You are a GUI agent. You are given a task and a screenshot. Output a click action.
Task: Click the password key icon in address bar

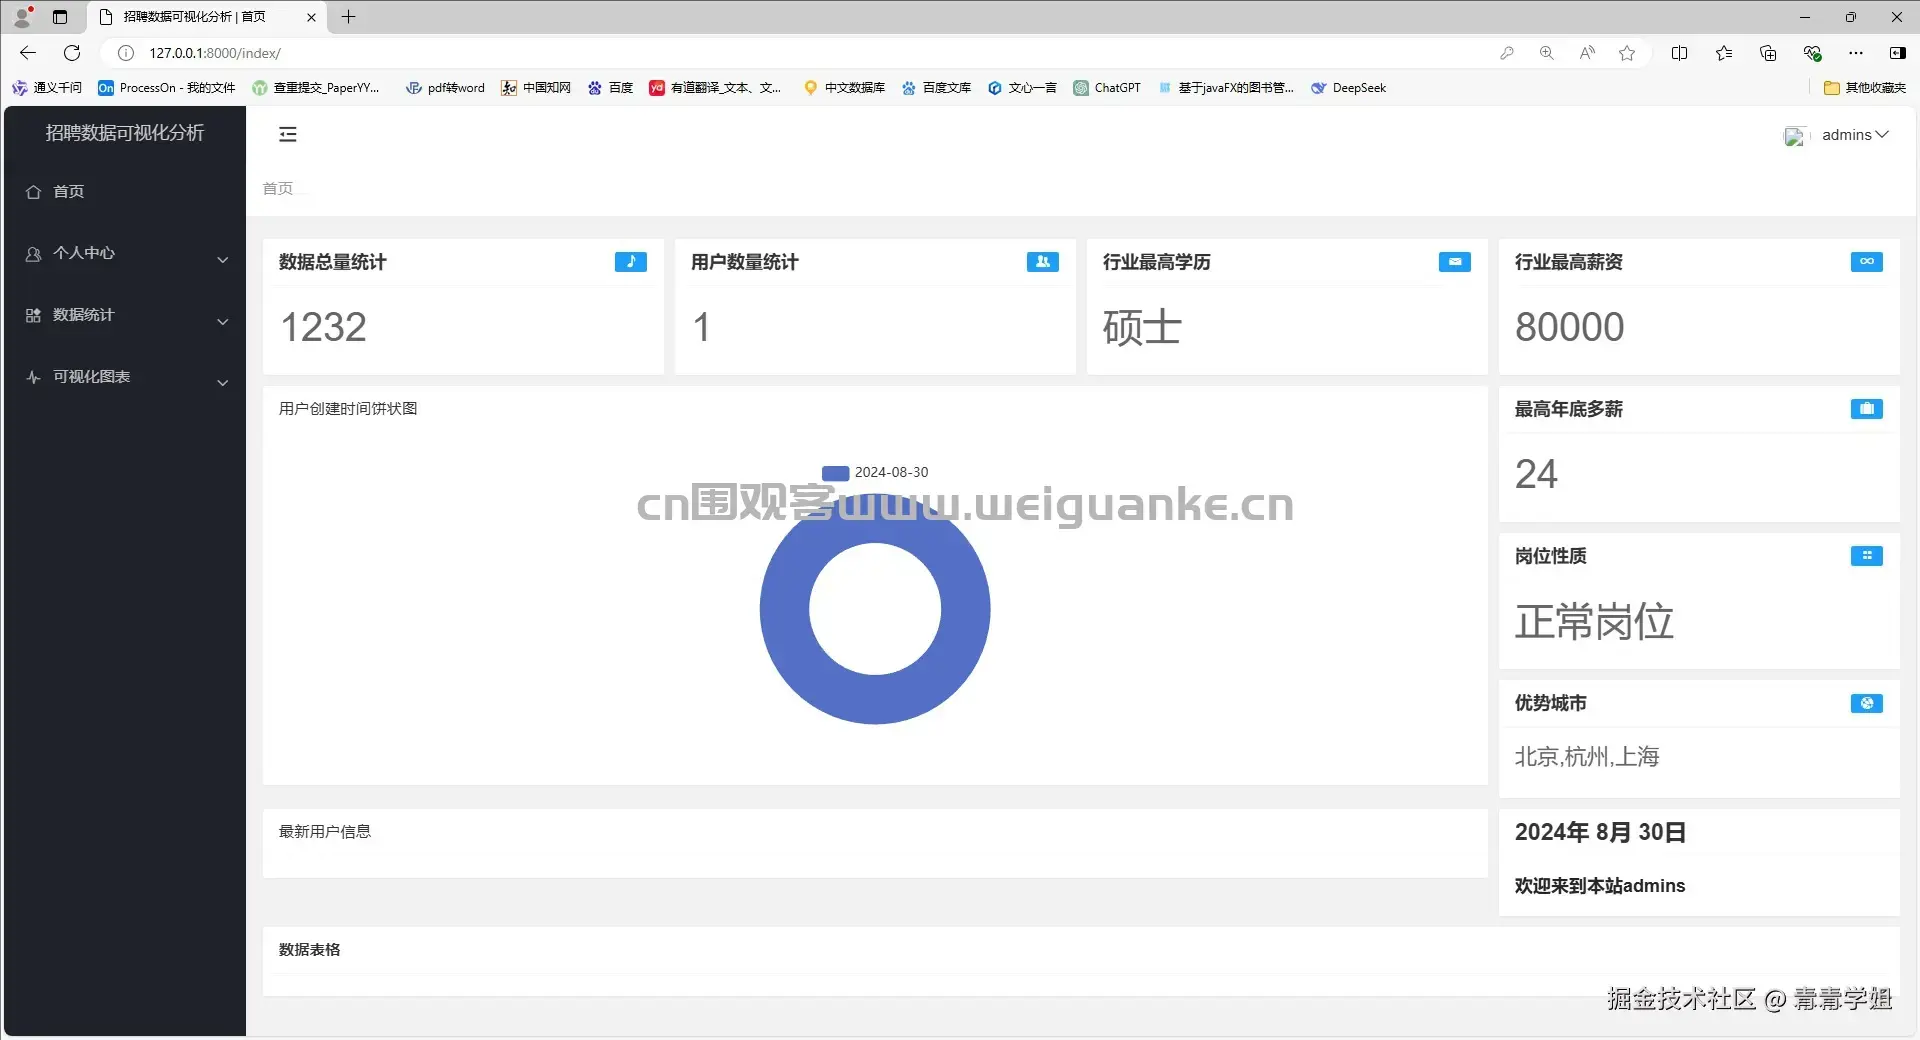[1507, 53]
